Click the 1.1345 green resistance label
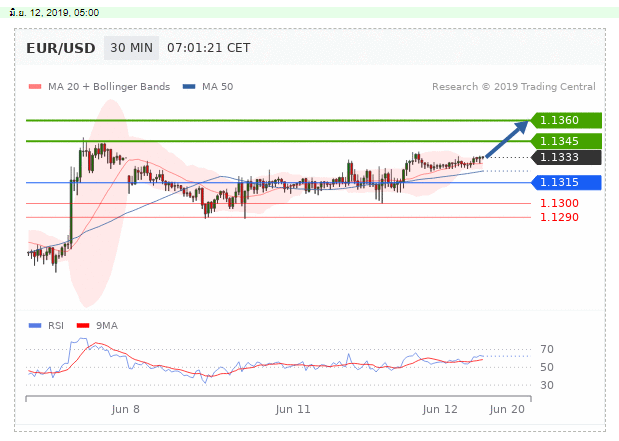The width and height of the screenshot is (619, 441). click(x=566, y=141)
